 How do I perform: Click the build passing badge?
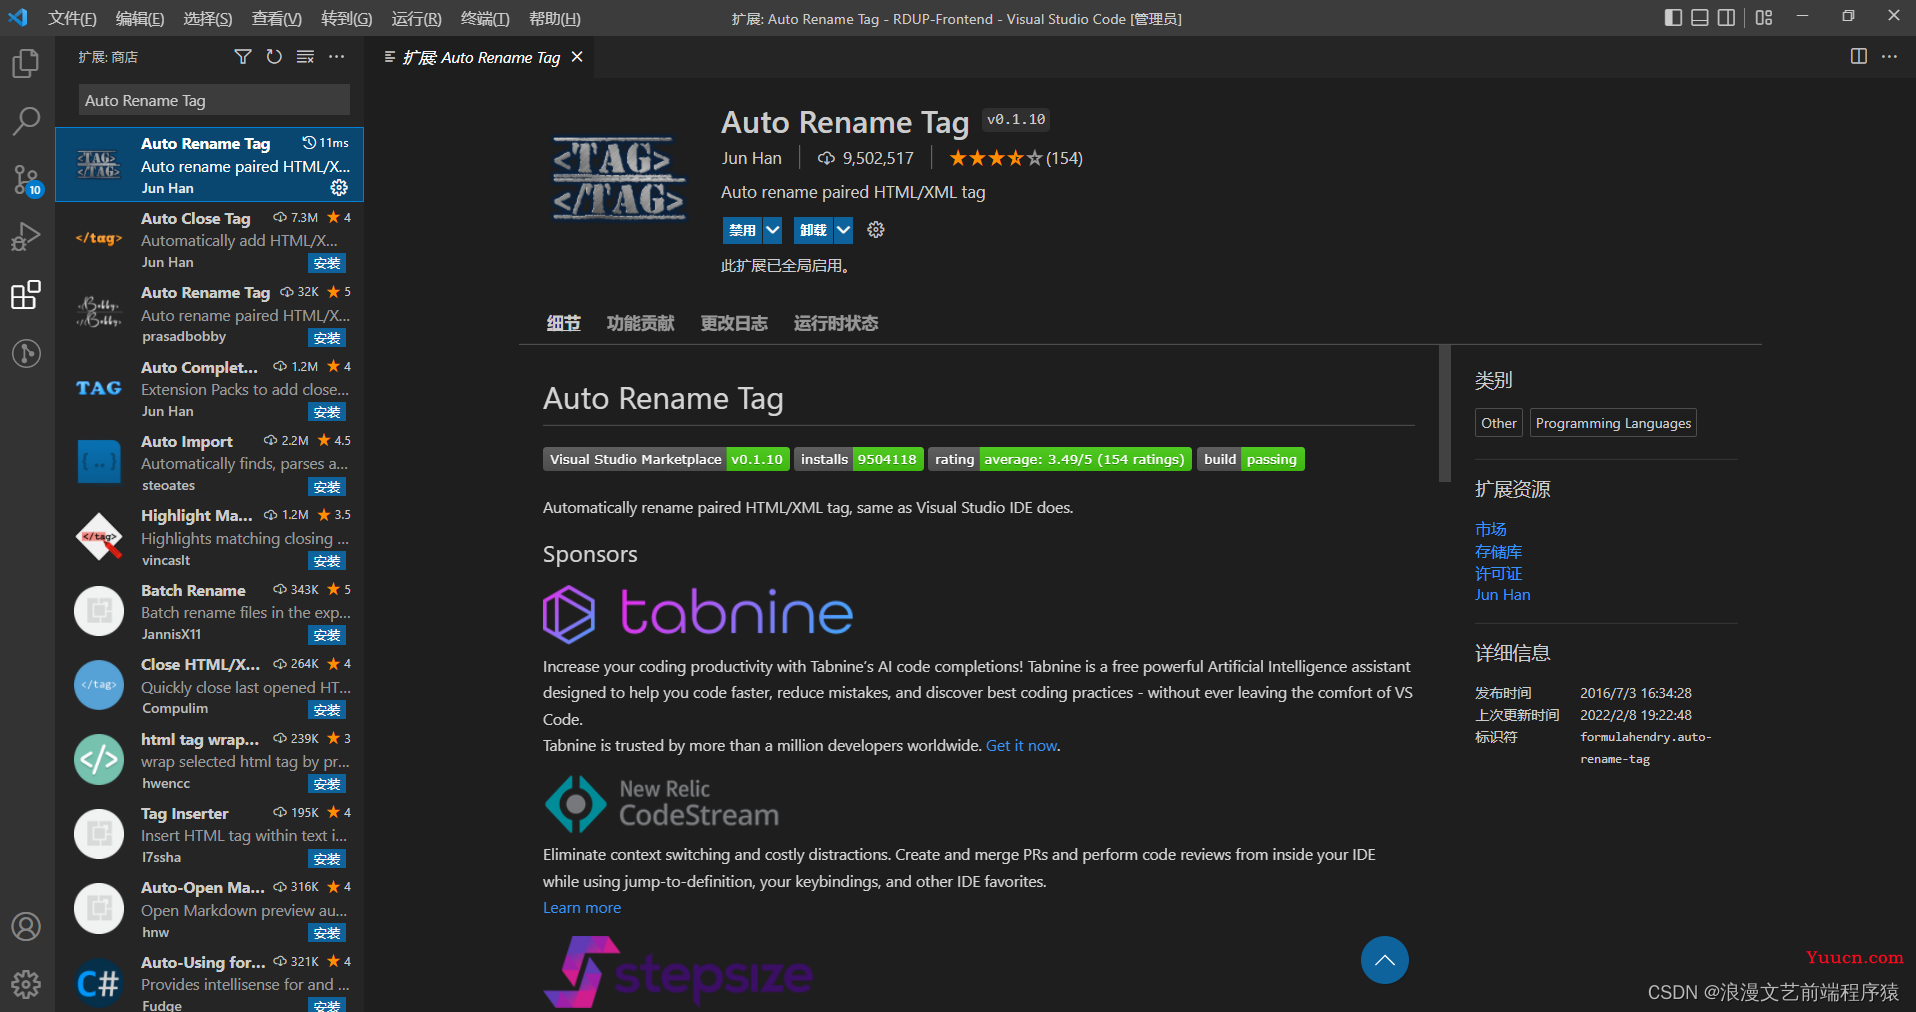pyautogui.click(x=1250, y=459)
